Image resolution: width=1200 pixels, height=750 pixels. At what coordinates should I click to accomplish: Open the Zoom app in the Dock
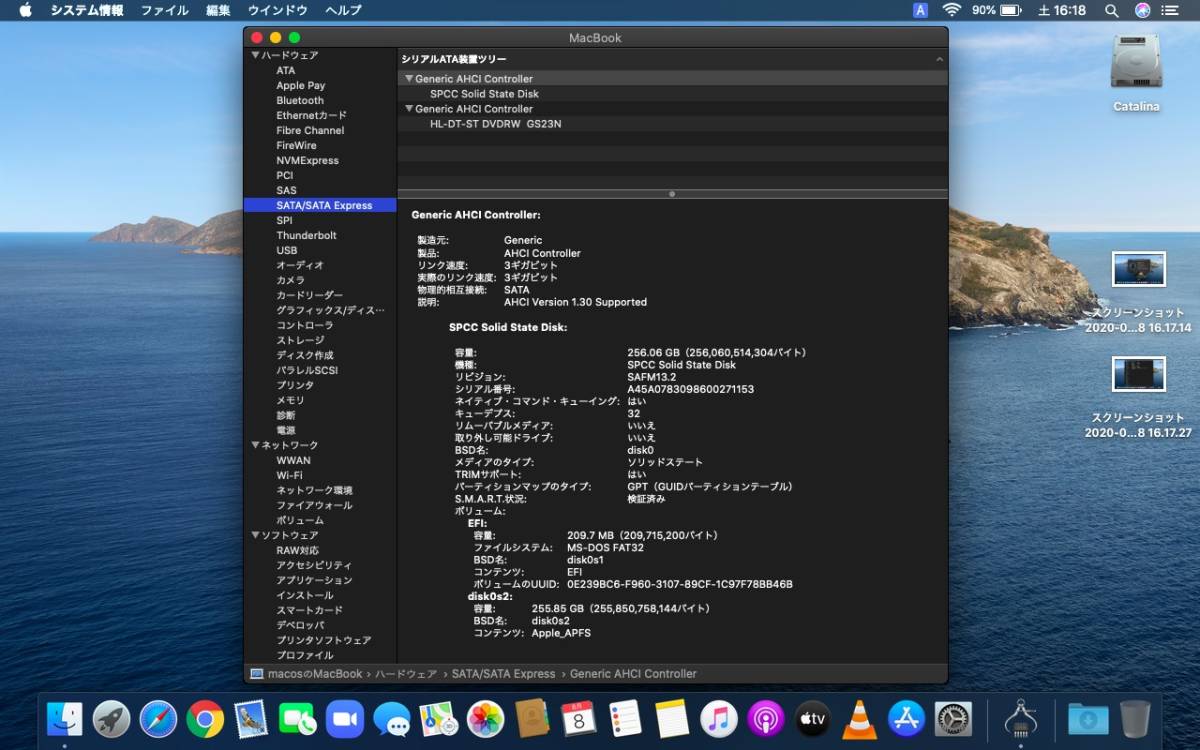click(x=345, y=718)
